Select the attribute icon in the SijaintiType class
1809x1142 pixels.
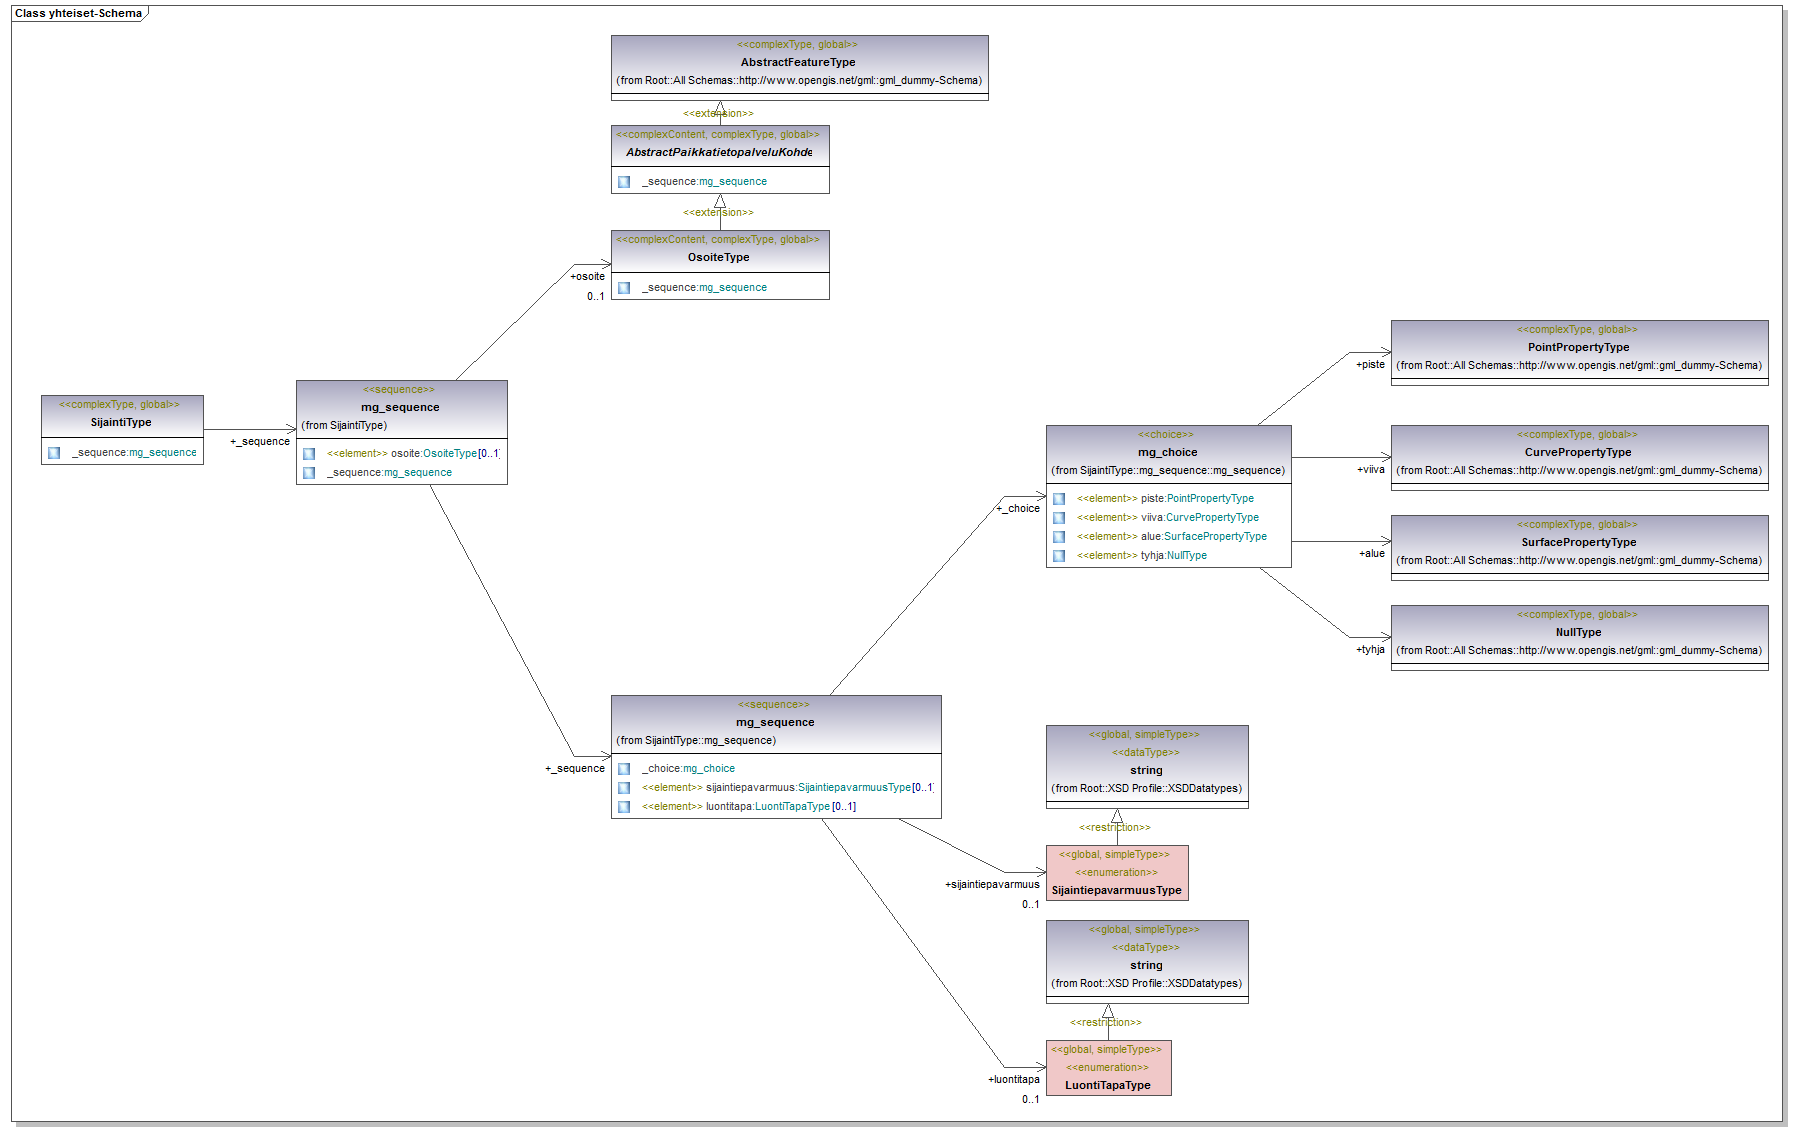tap(54, 453)
